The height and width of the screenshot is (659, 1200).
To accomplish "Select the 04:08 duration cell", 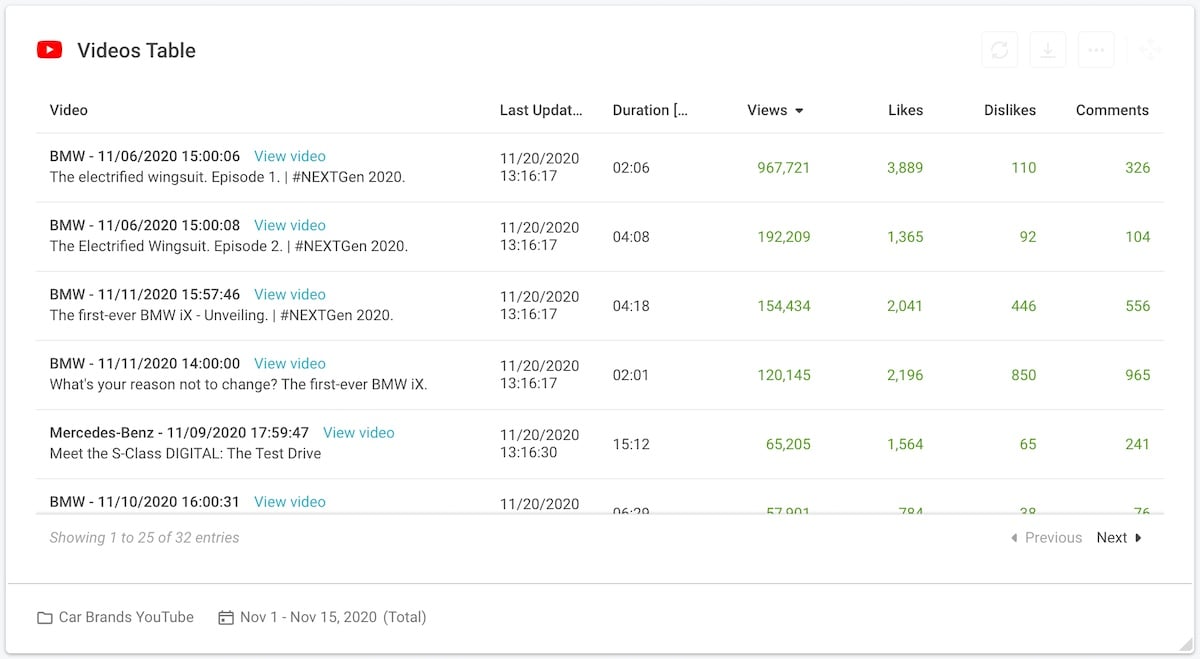I will pyautogui.click(x=631, y=236).
